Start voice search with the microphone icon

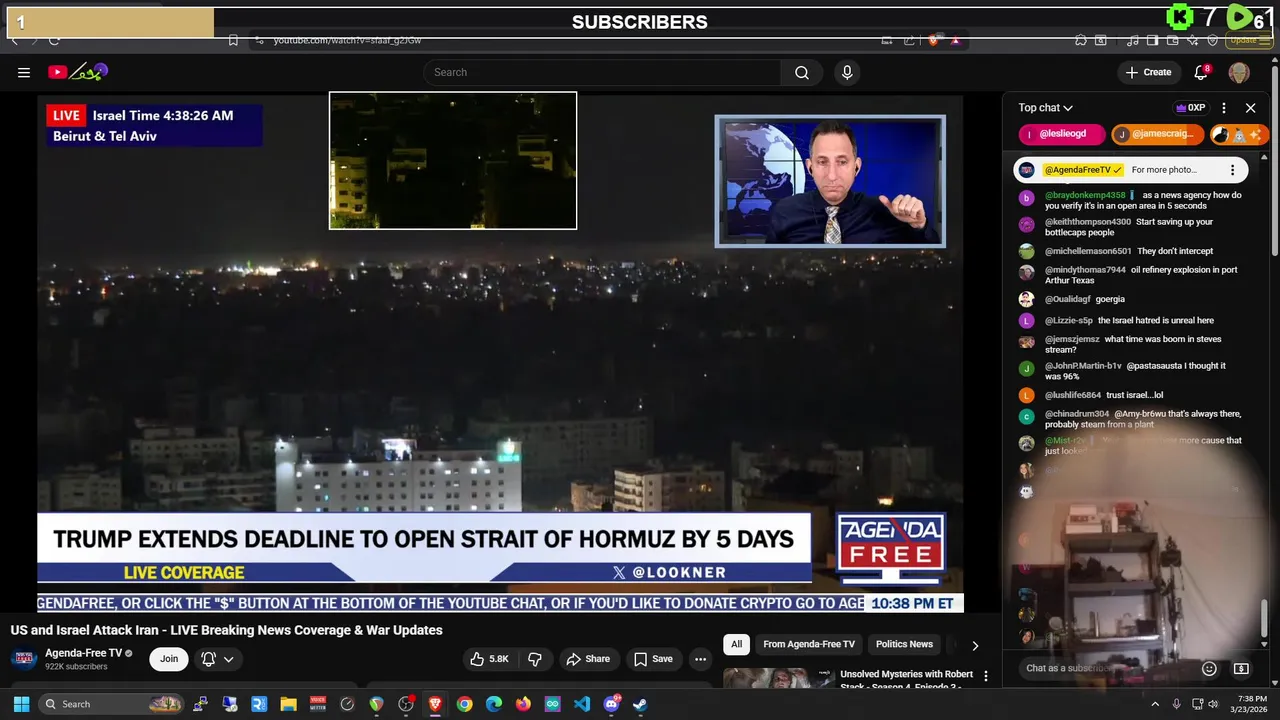(847, 72)
